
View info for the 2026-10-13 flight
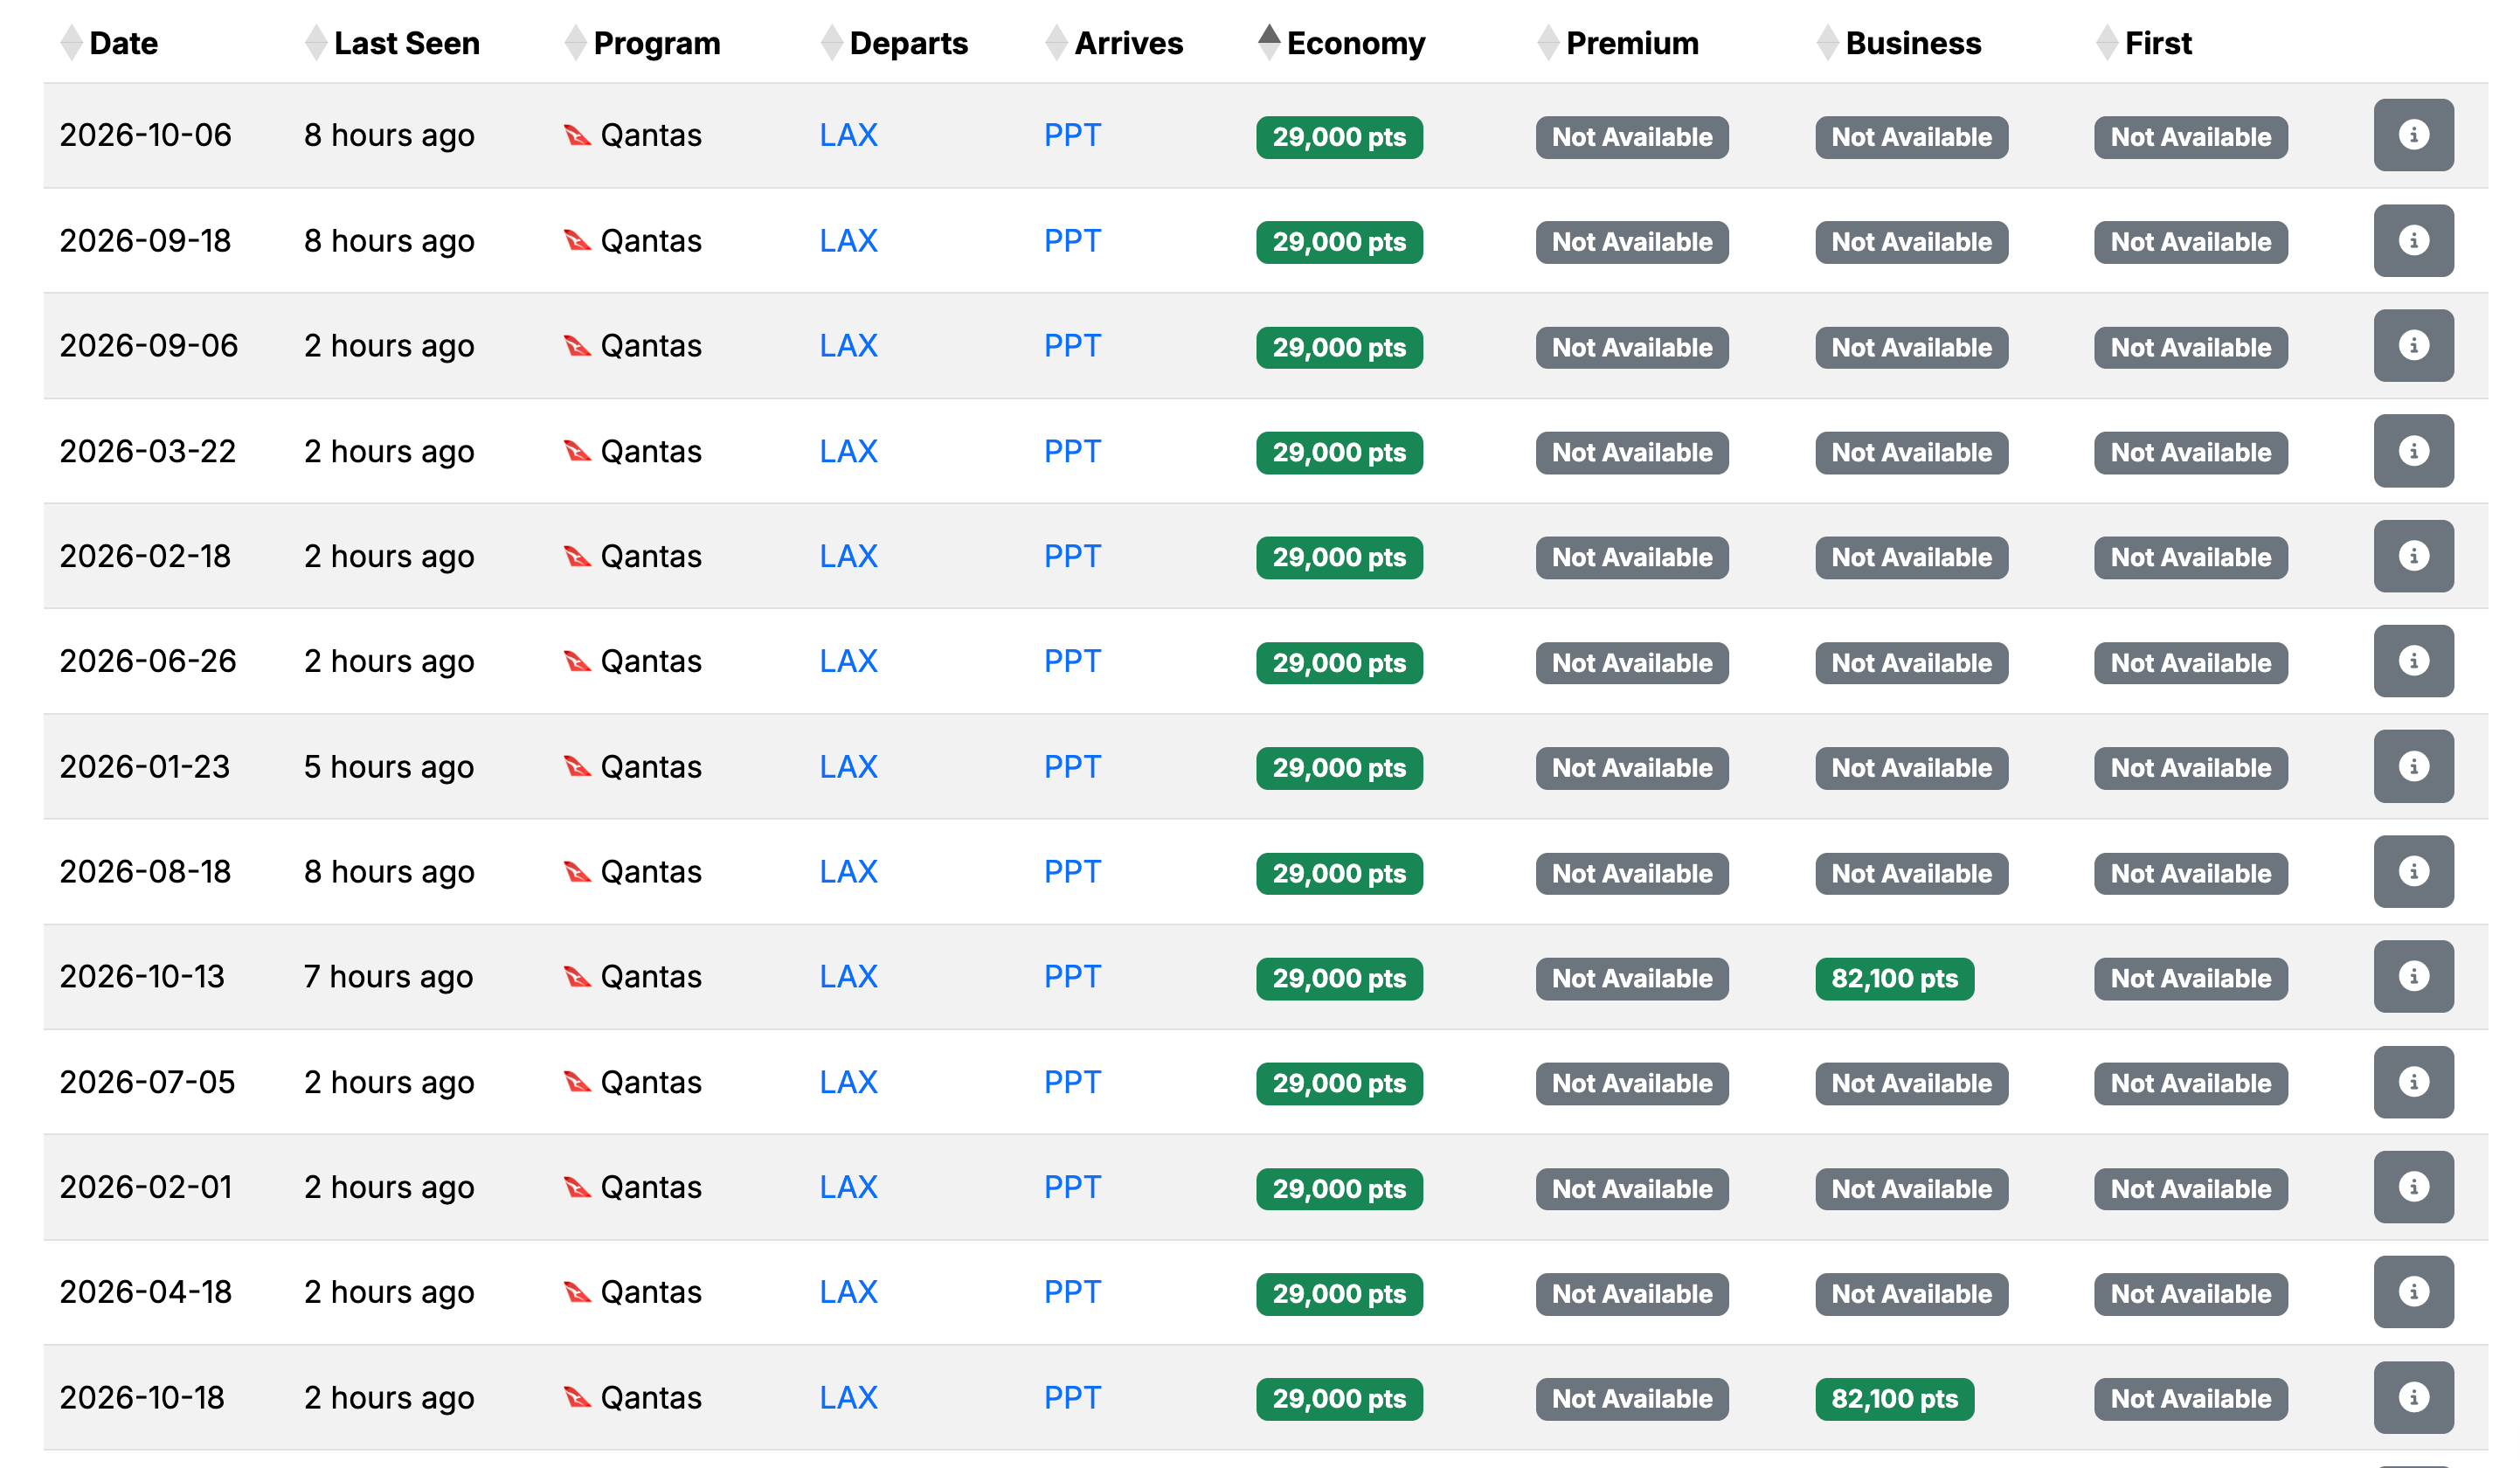point(2412,976)
